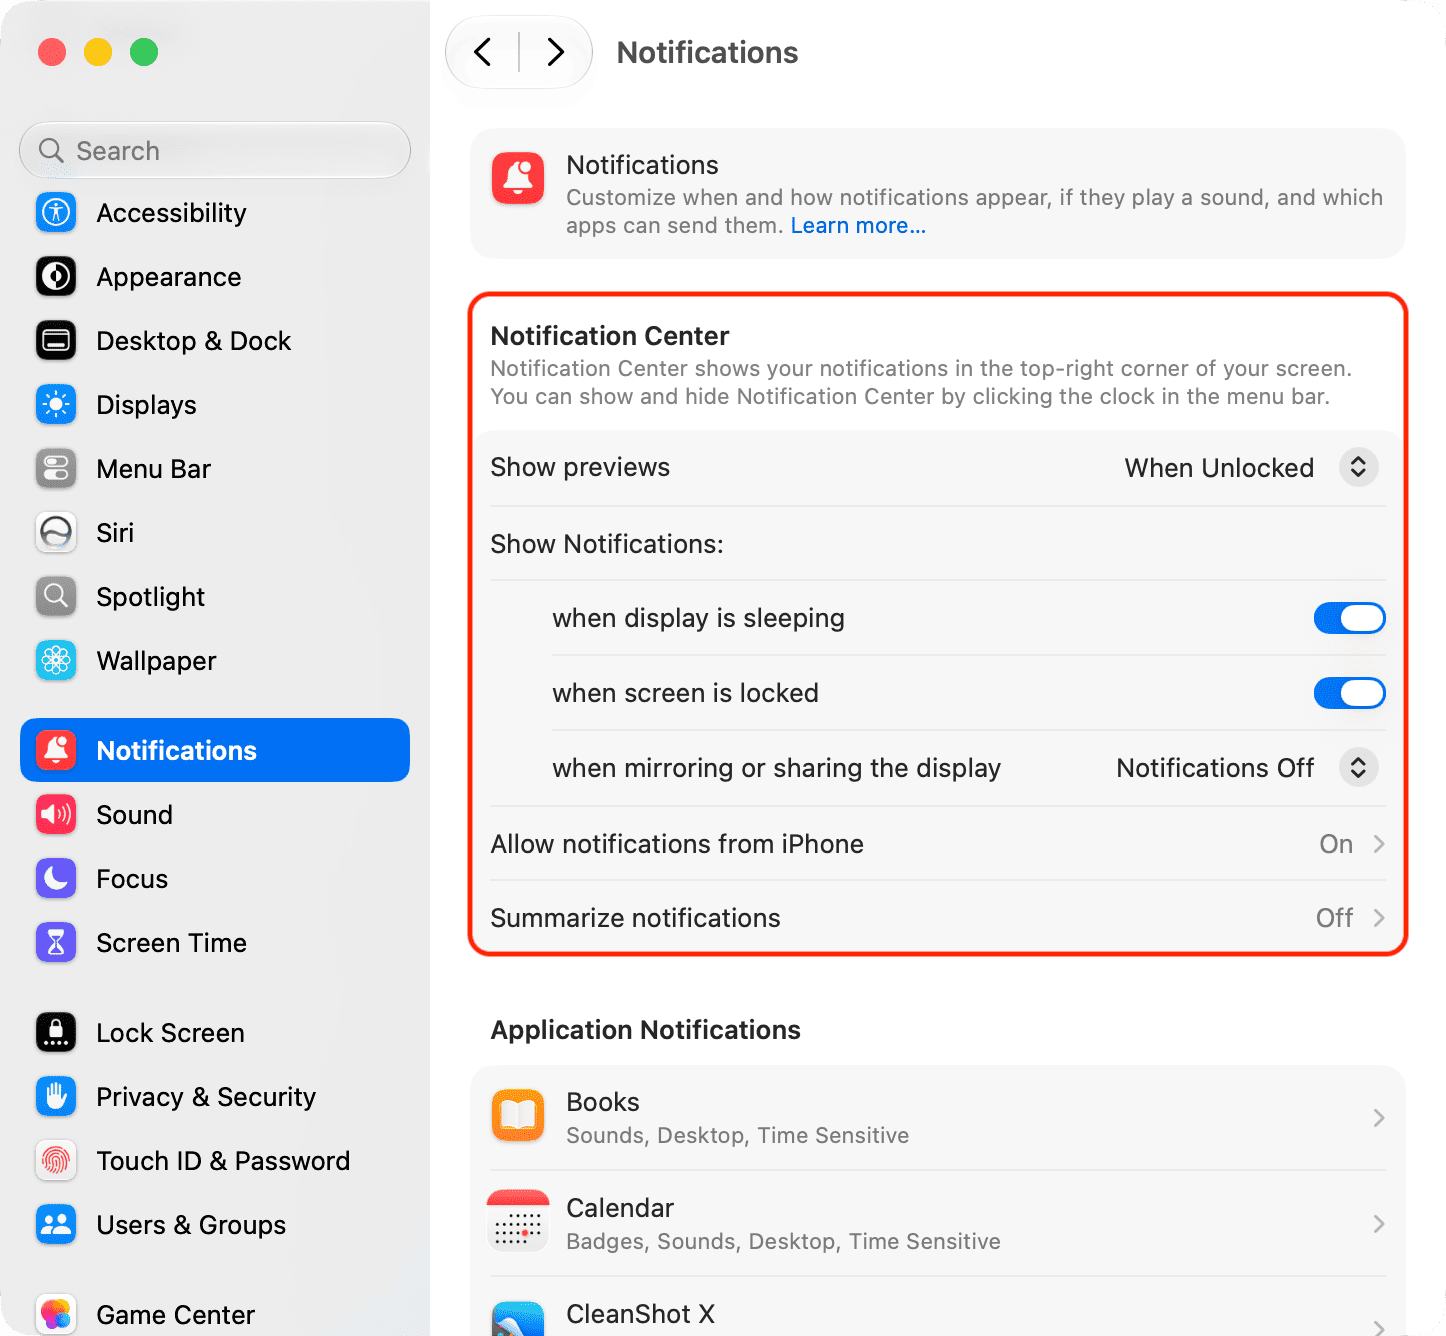Click the Wallpaper flower icon
This screenshot has width=1446, height=1336.
pyautogui.click(x=56, y=660)
